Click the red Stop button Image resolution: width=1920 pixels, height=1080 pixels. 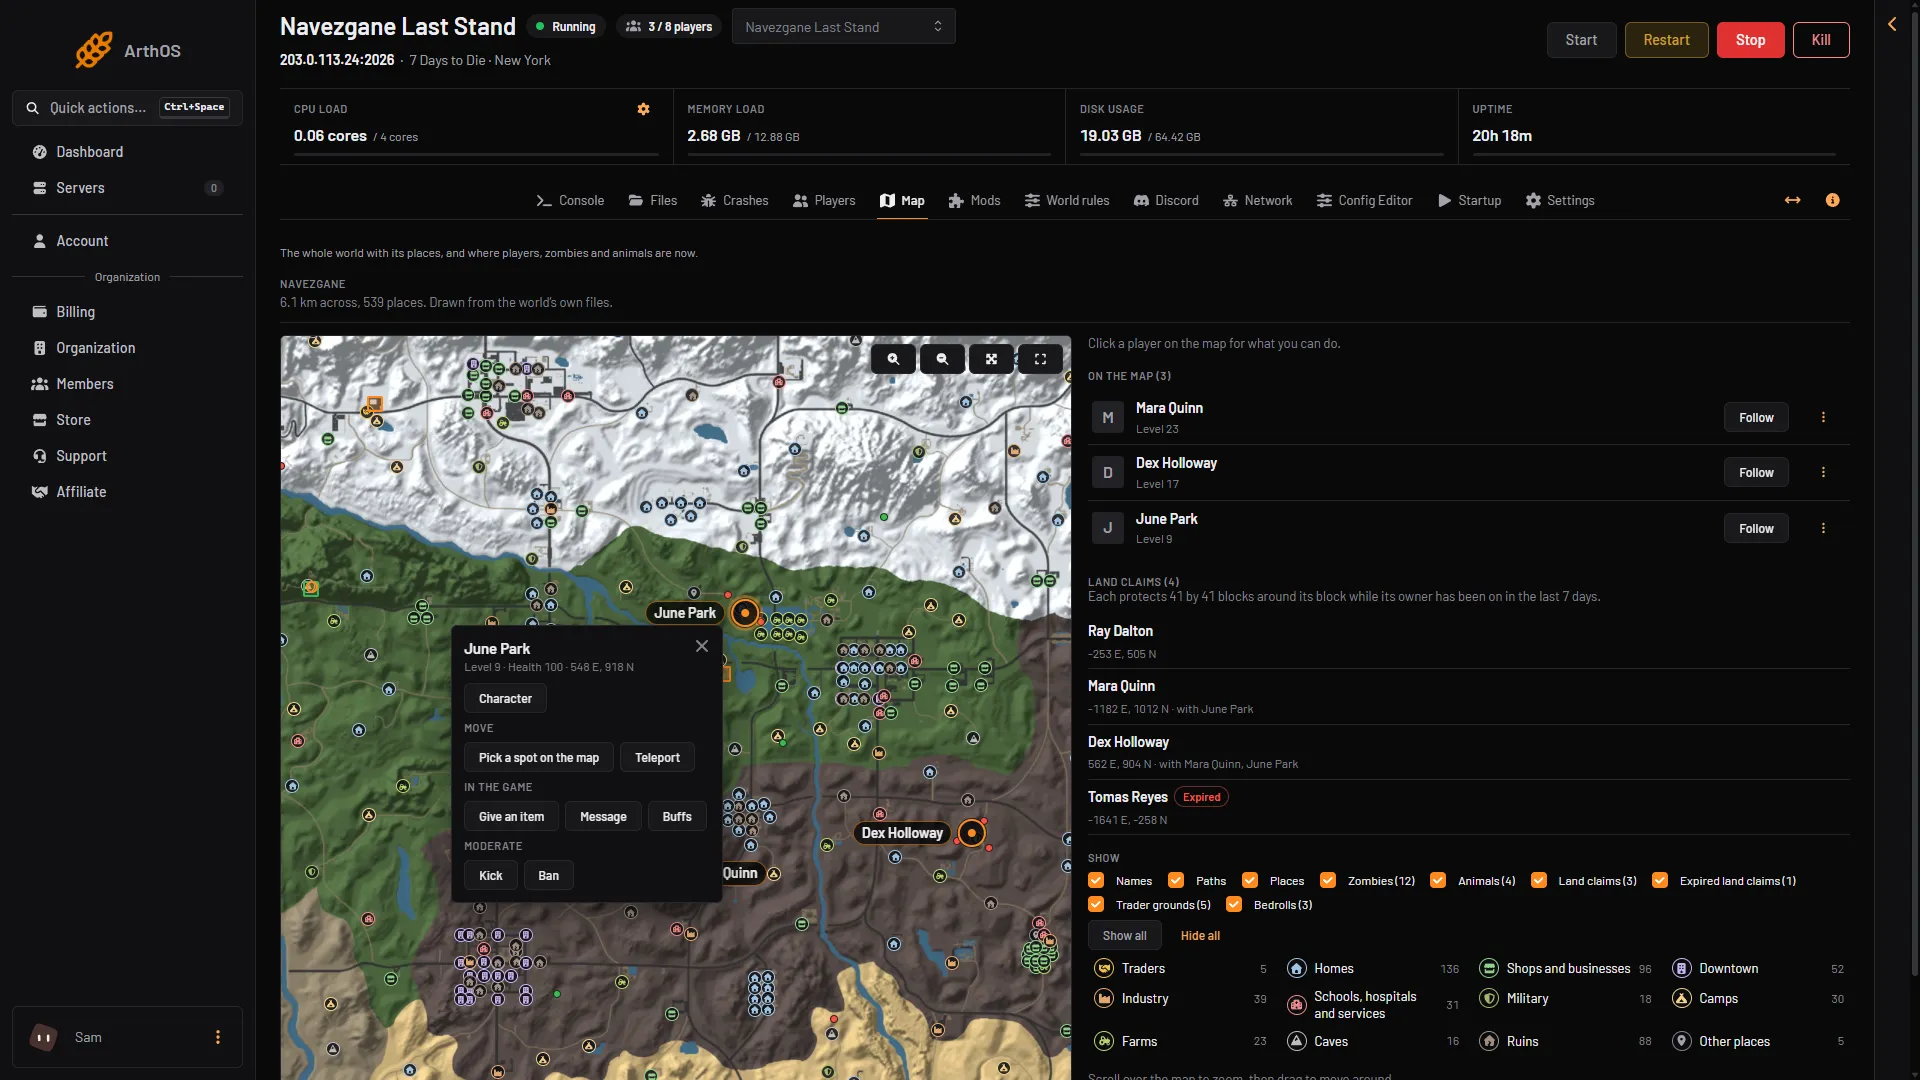pyautogui.click(x=1750, y=40)
